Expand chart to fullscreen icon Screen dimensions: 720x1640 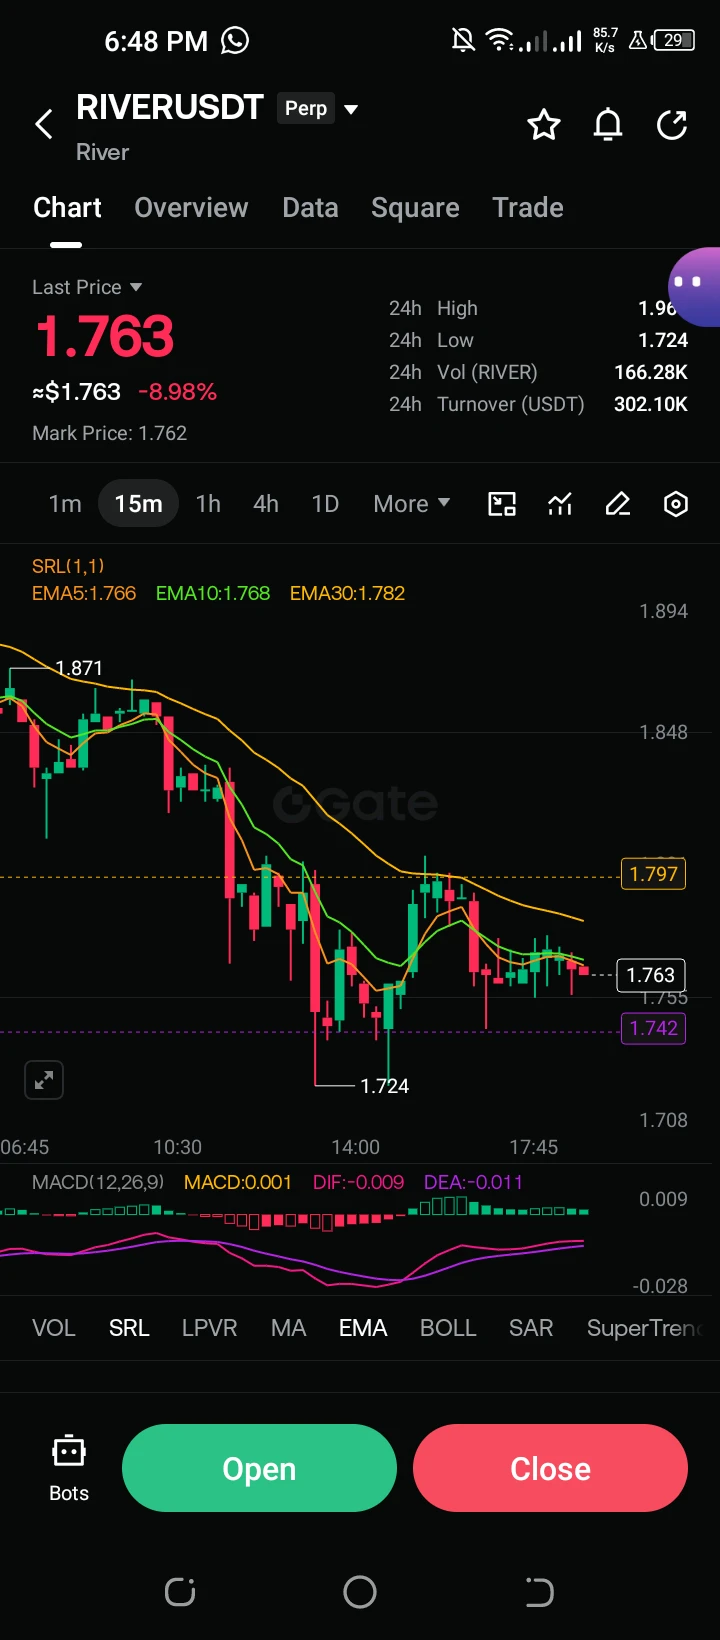tap(44, 1080)
